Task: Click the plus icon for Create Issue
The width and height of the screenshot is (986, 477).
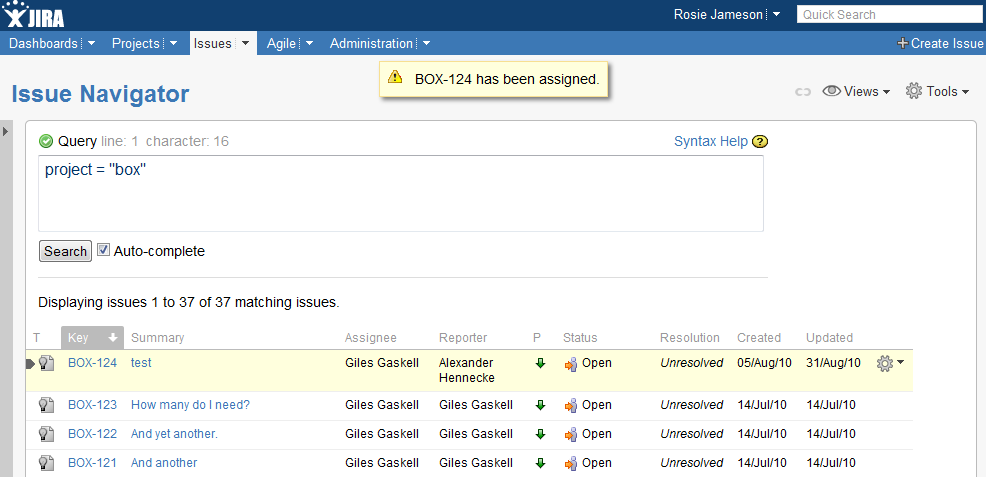Action: coord(902,43)
